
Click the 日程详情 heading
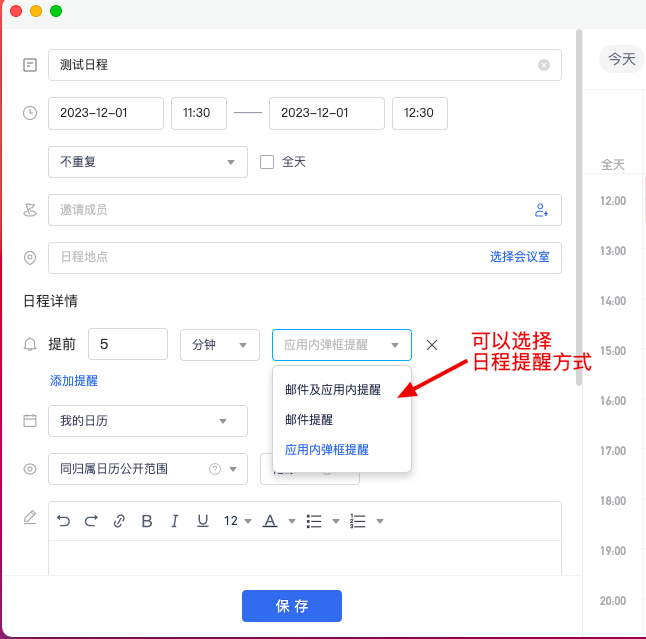coord(50,301)
